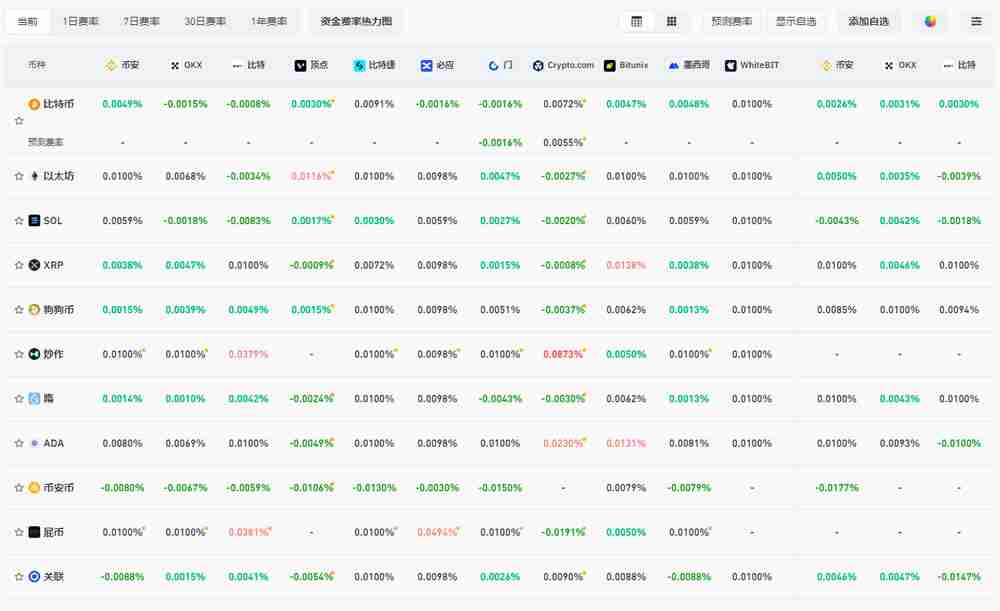
Task: Click the 添加自选 button
Action: 868,21
